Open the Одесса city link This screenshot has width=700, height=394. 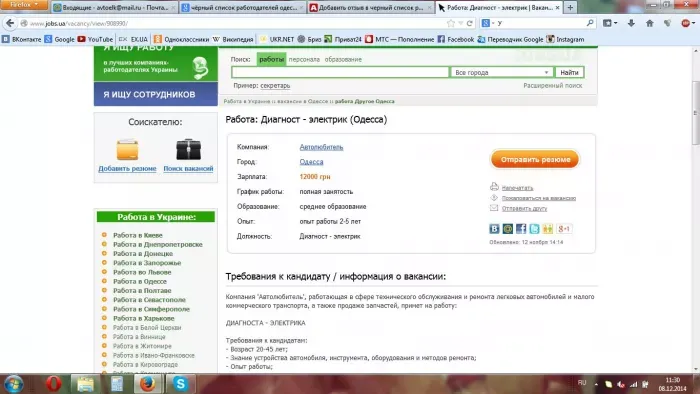(311, 162)
